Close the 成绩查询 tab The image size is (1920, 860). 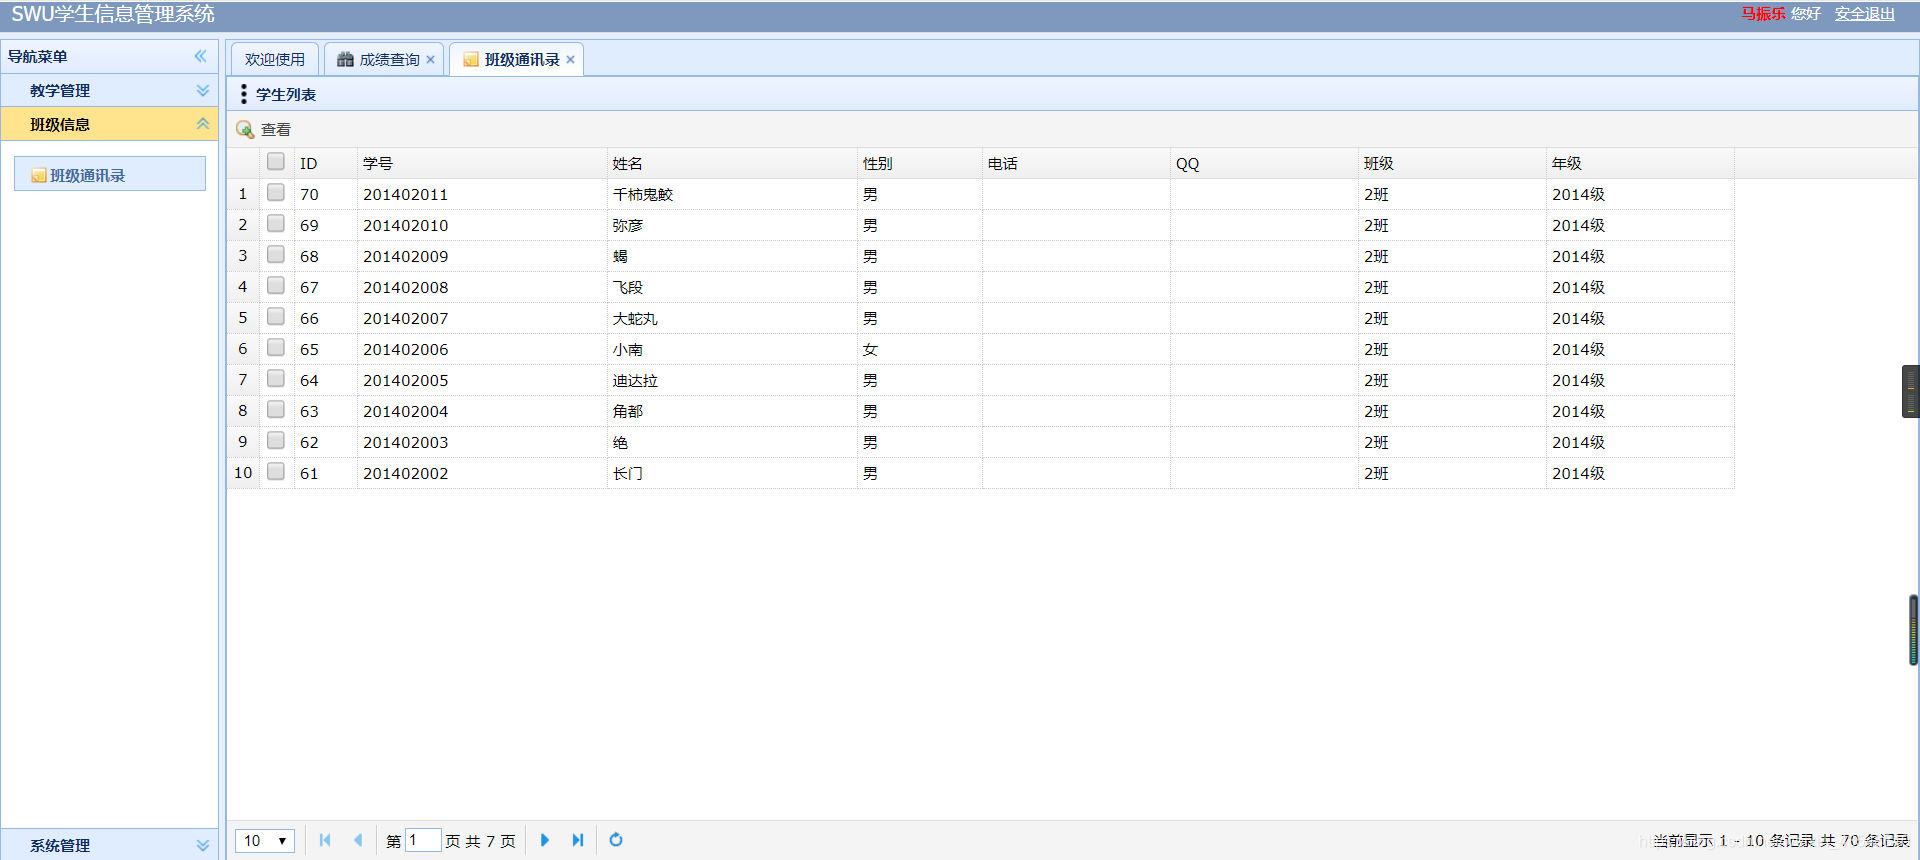(x=431, y=60)
